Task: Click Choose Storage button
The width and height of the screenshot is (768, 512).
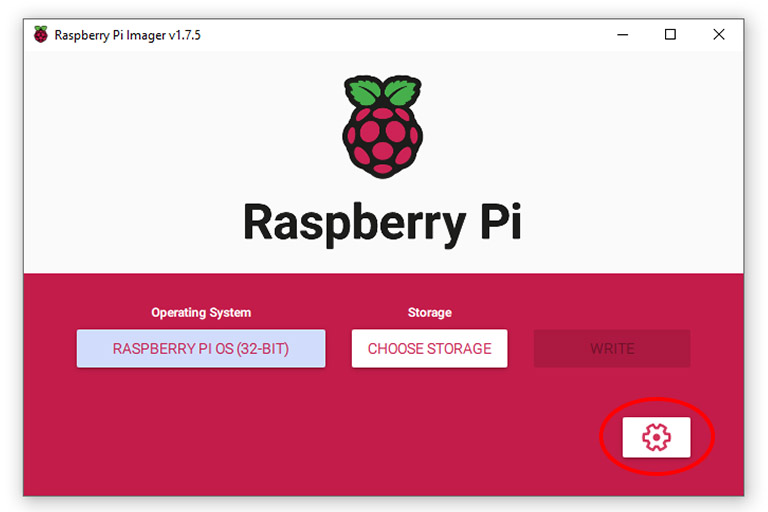Action: click(430, 348)
